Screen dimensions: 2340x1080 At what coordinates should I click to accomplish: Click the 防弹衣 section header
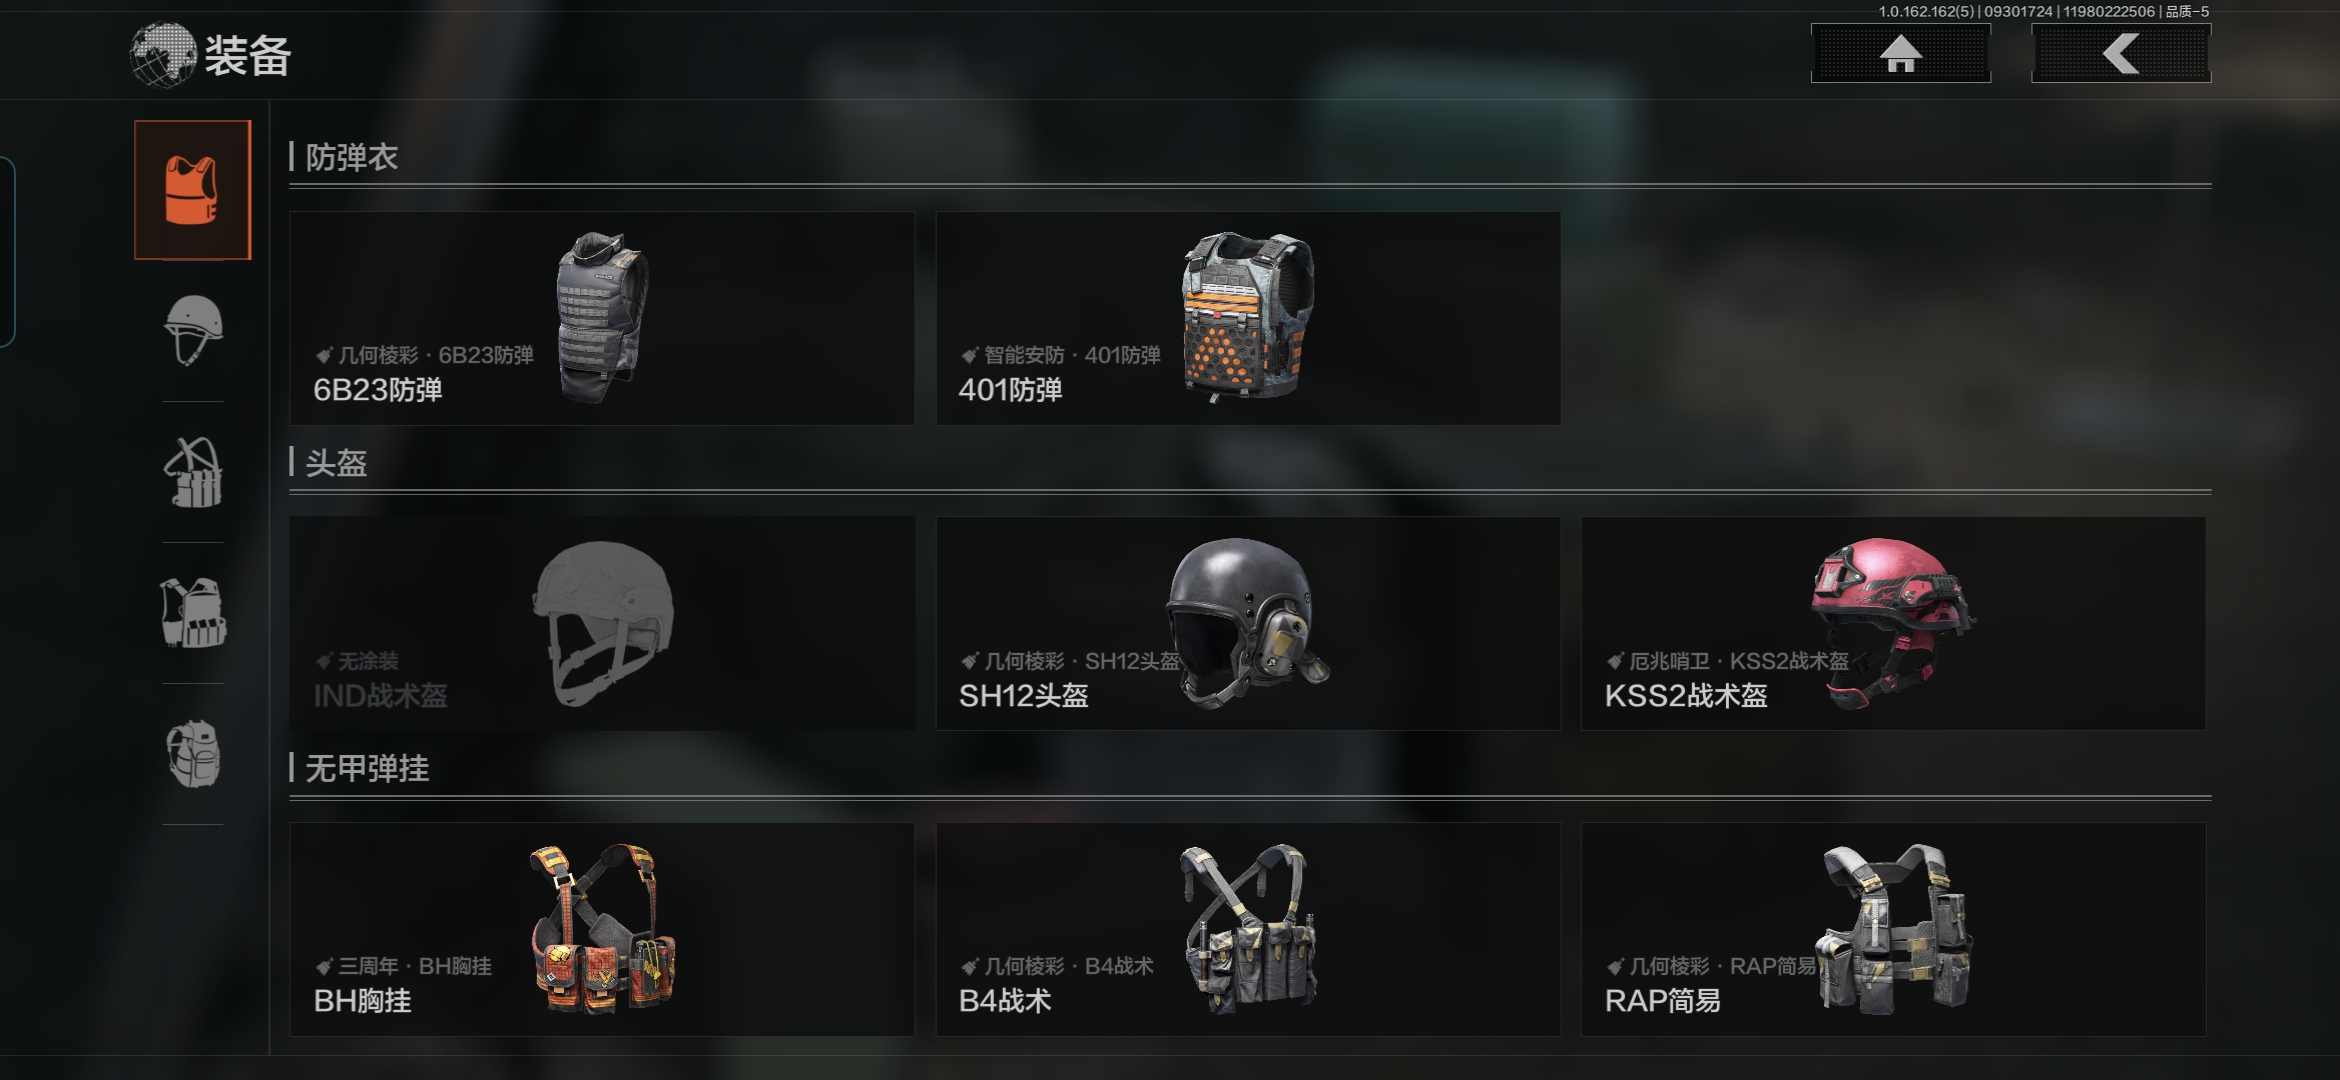(351, 157)
